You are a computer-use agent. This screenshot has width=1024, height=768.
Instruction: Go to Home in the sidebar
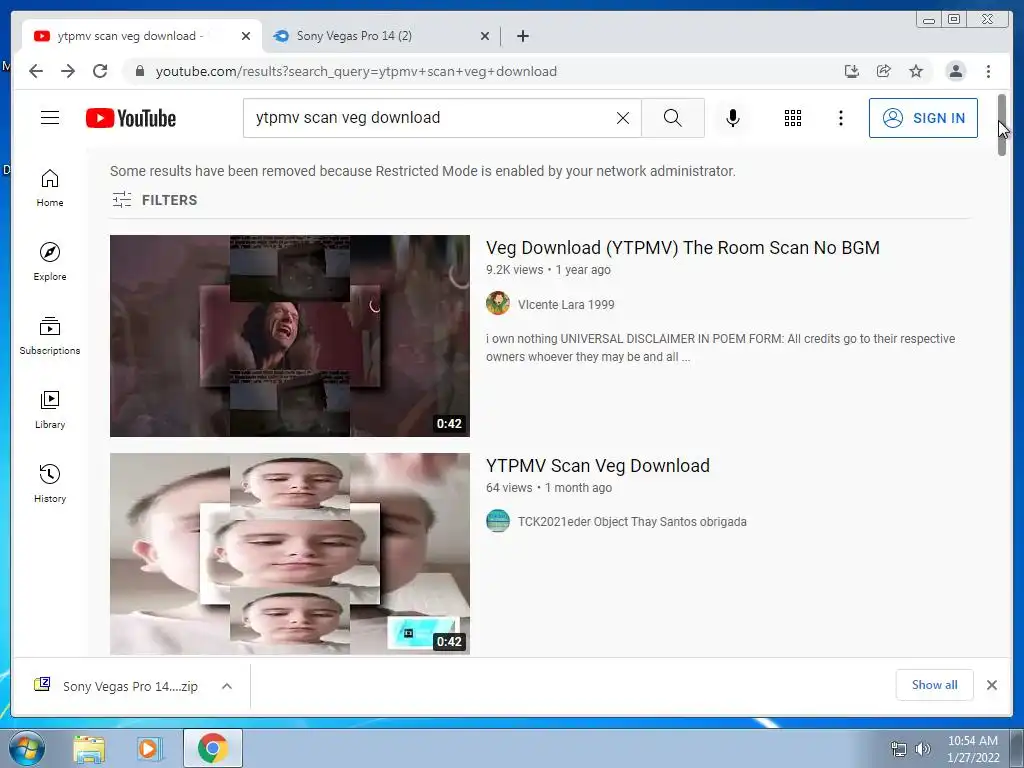tap(50, 188)
